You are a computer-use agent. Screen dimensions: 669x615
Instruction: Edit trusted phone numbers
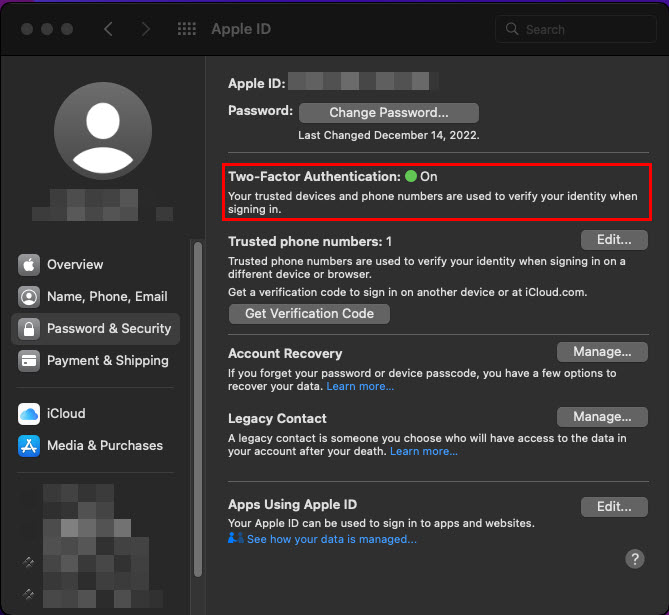coord(614,240)
